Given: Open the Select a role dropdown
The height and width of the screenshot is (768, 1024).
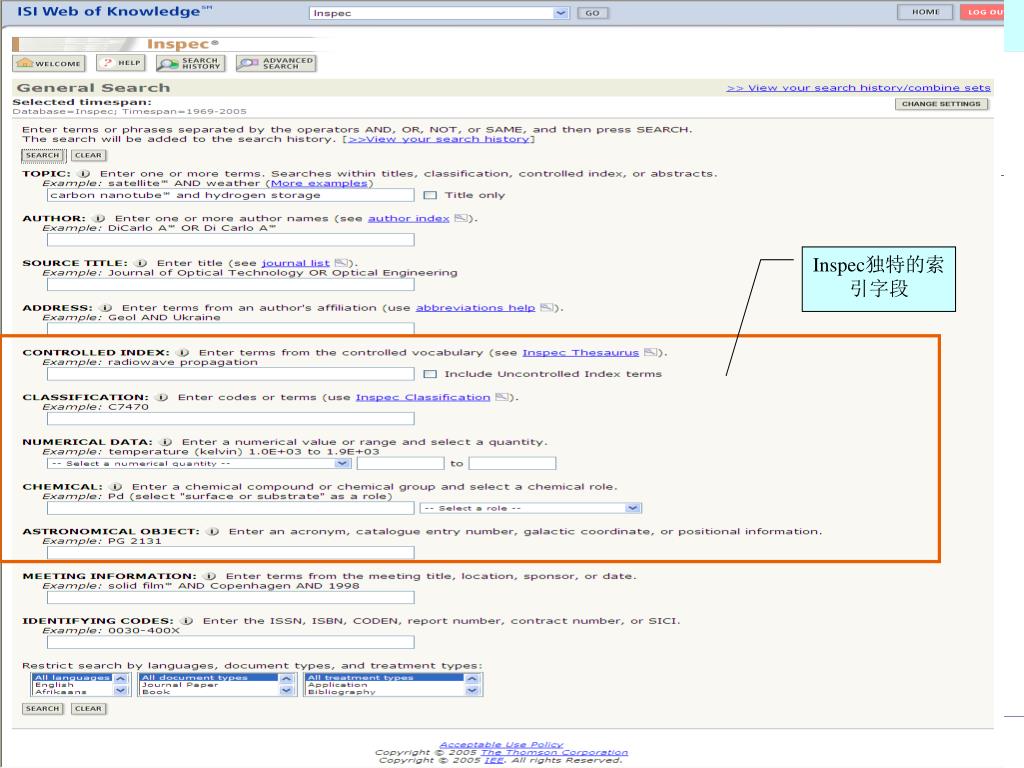Looking at the screenshot, I should 531,508.
